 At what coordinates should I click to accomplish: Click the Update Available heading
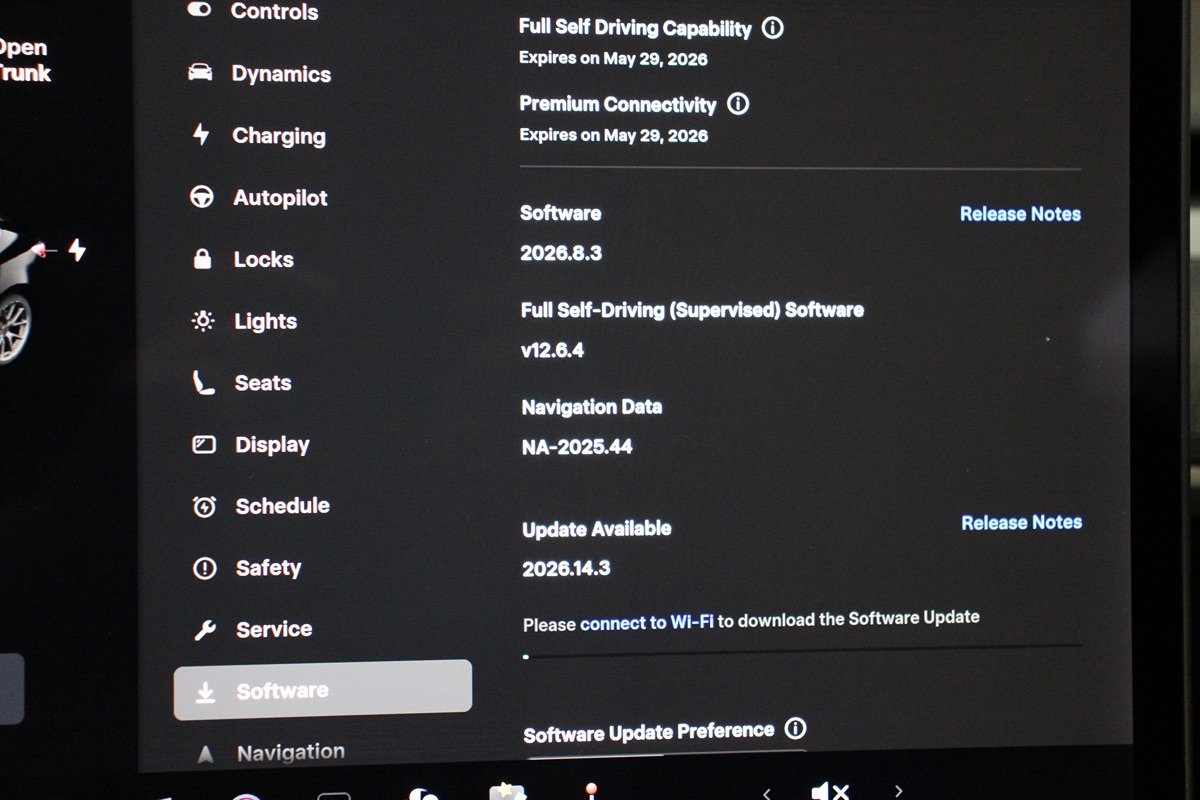tap(597, 528)
